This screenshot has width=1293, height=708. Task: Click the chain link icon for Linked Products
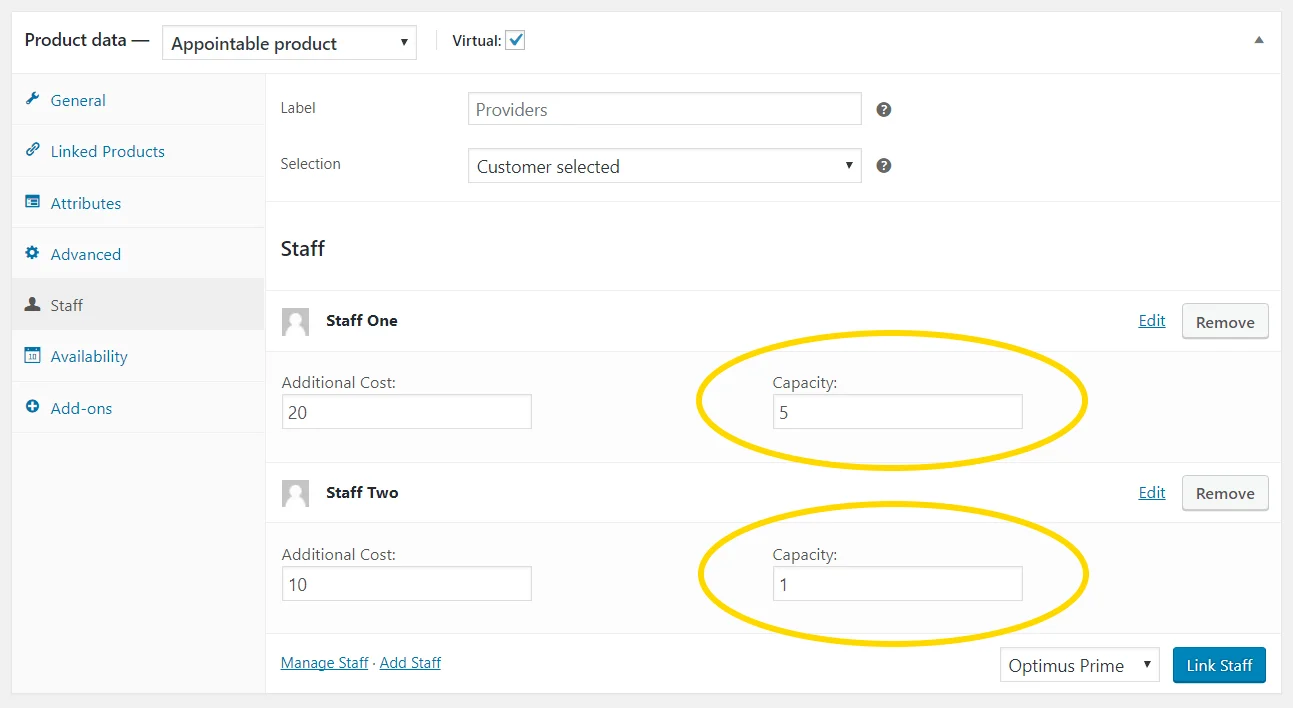pyautogui.click(x=32, y=150)
